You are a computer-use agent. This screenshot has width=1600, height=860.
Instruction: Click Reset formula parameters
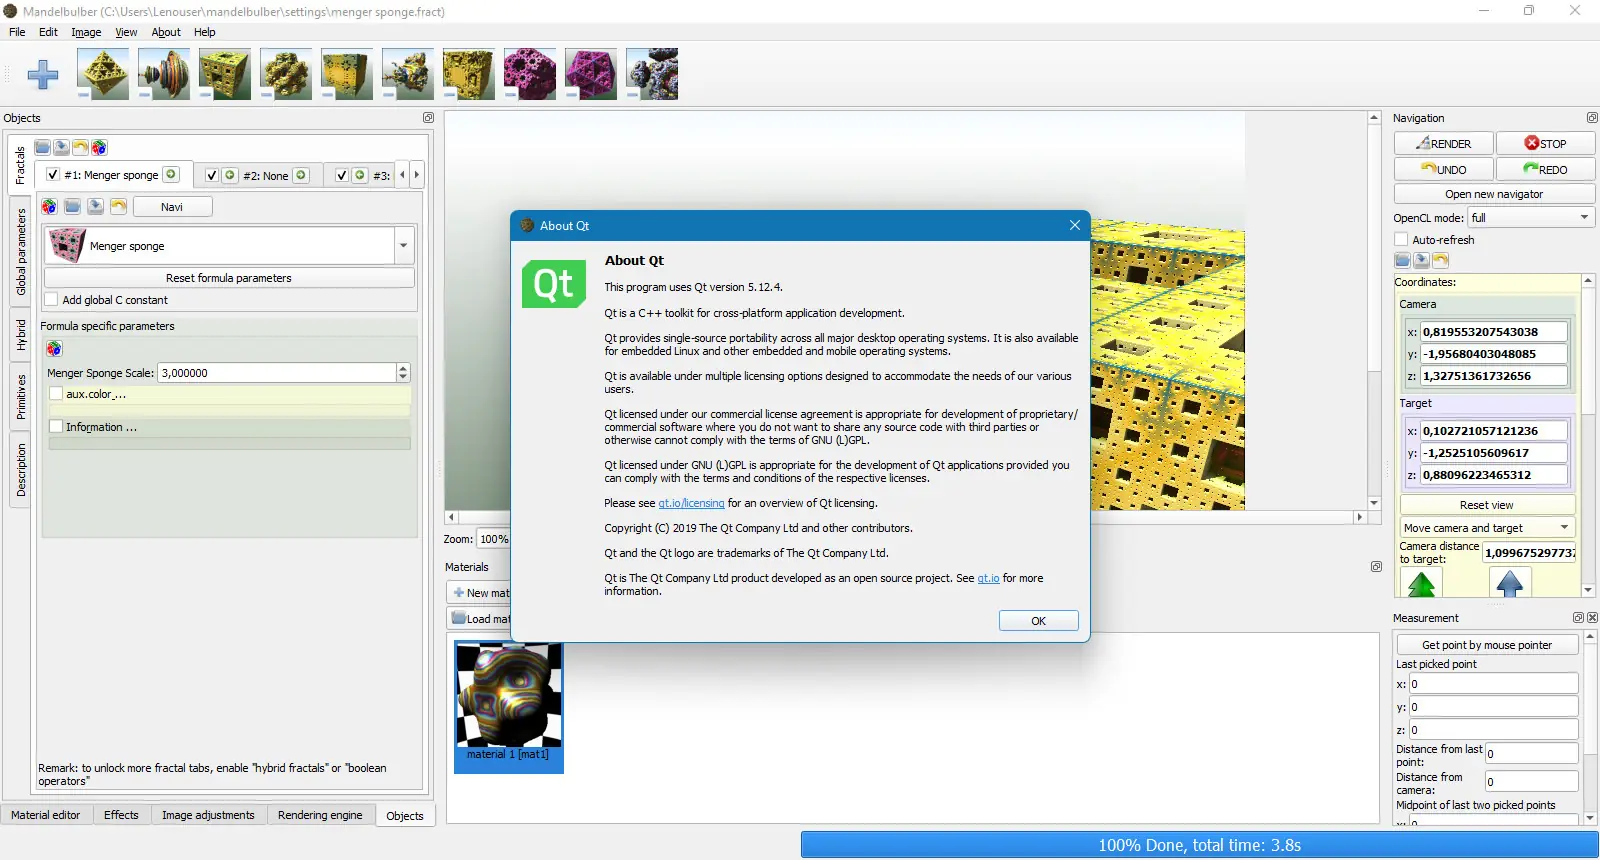229,278
